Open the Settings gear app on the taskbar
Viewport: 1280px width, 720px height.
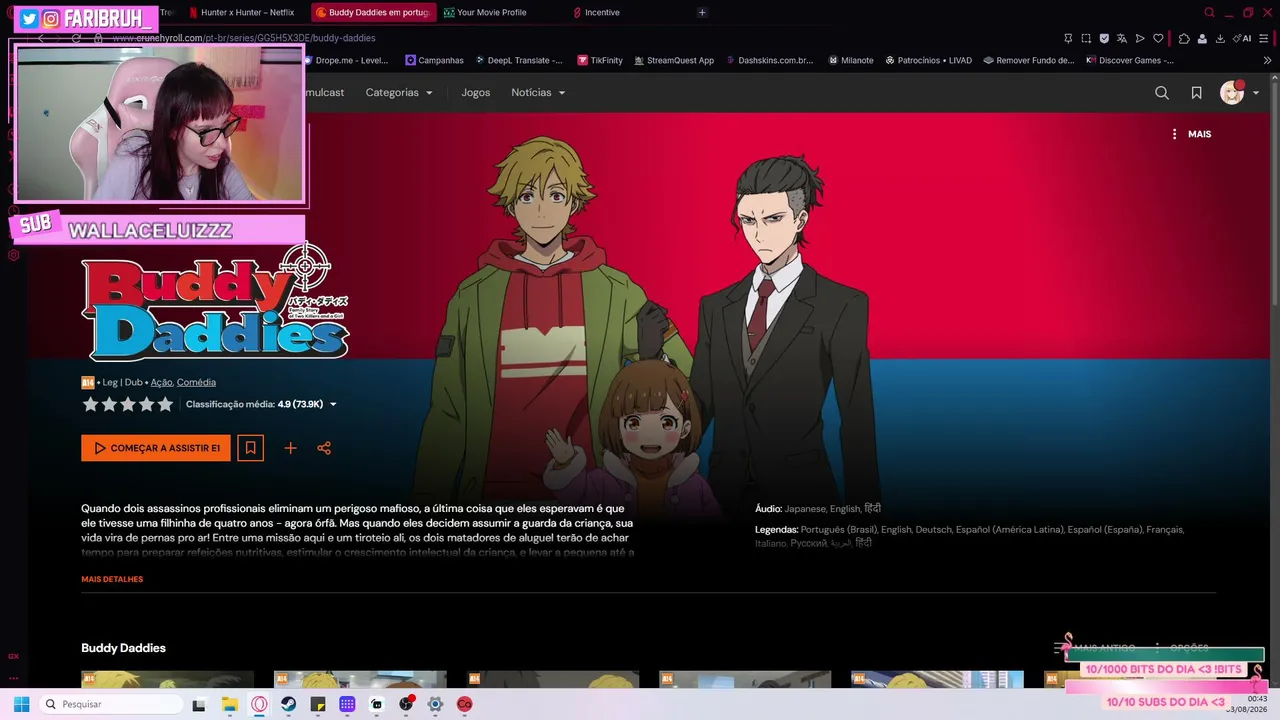(x=435, y=704)
